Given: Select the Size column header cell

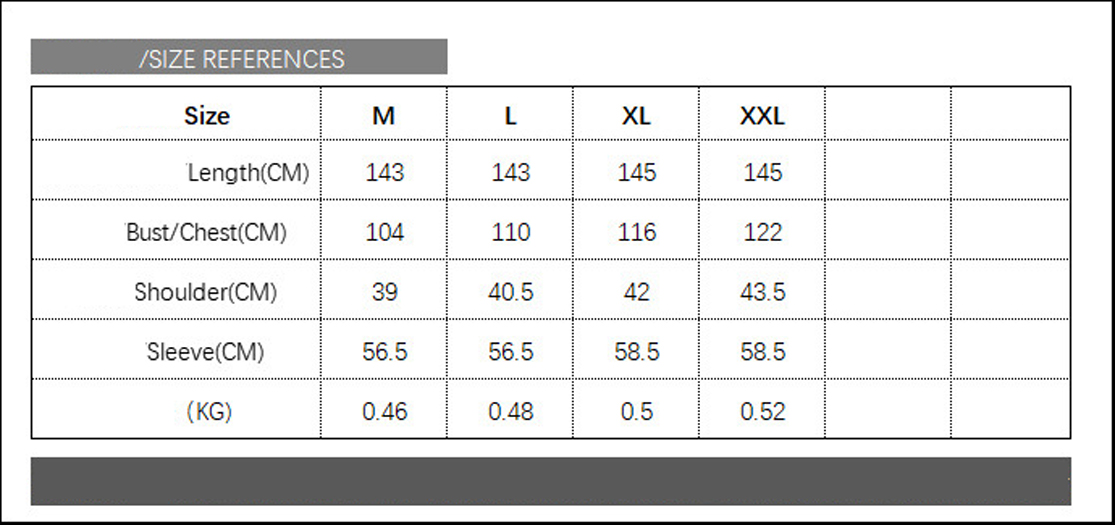Looking at the screenshot, I should [207, 116].
